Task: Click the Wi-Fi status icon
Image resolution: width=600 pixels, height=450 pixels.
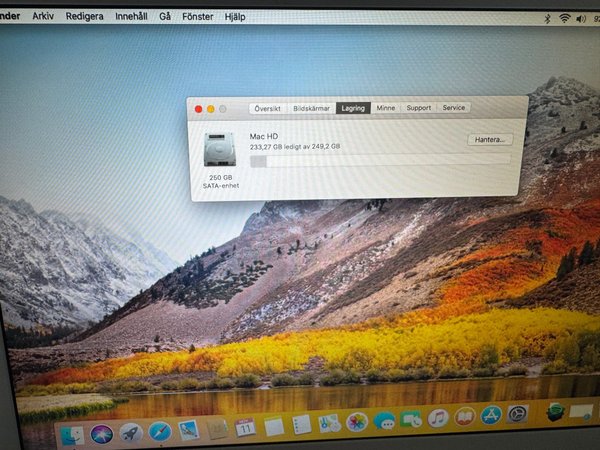Action: click(x=564, y=18)
